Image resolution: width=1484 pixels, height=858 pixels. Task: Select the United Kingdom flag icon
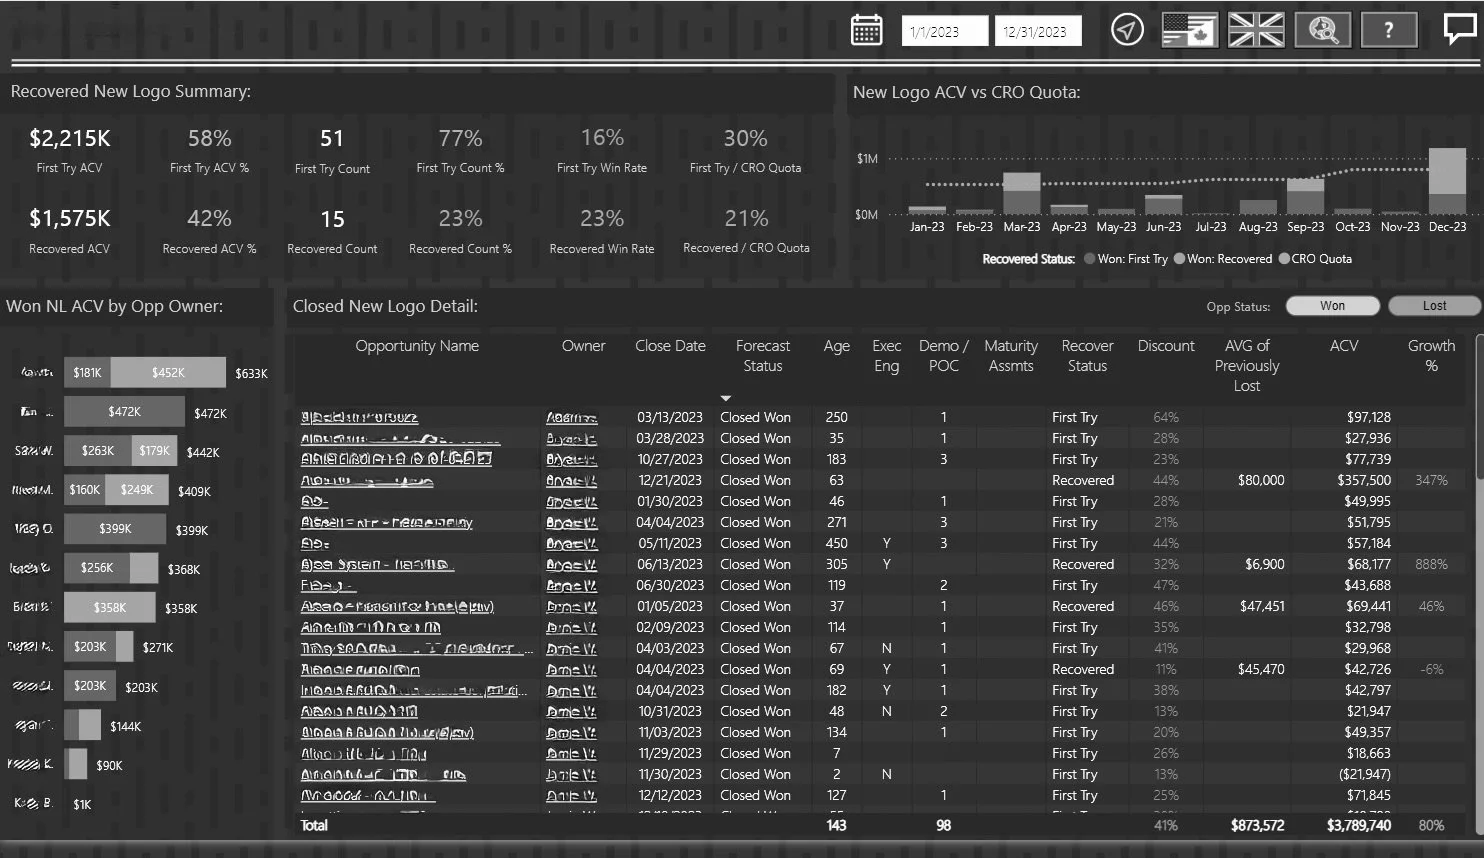(x=1256, y=30)
